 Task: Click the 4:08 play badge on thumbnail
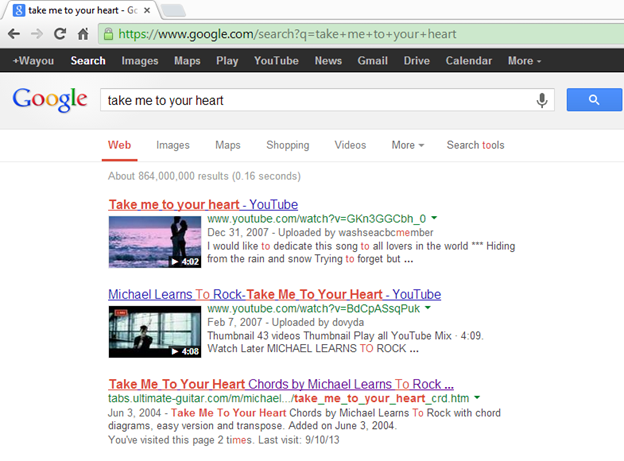coord(185,352)
